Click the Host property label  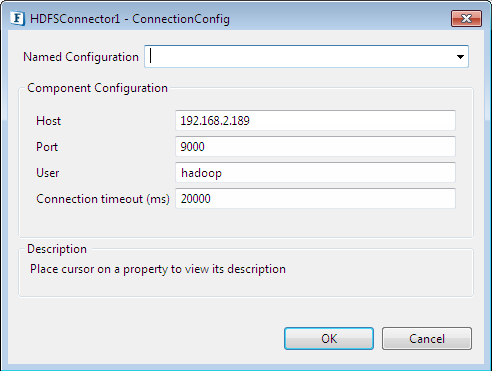[x=48, y=121]
